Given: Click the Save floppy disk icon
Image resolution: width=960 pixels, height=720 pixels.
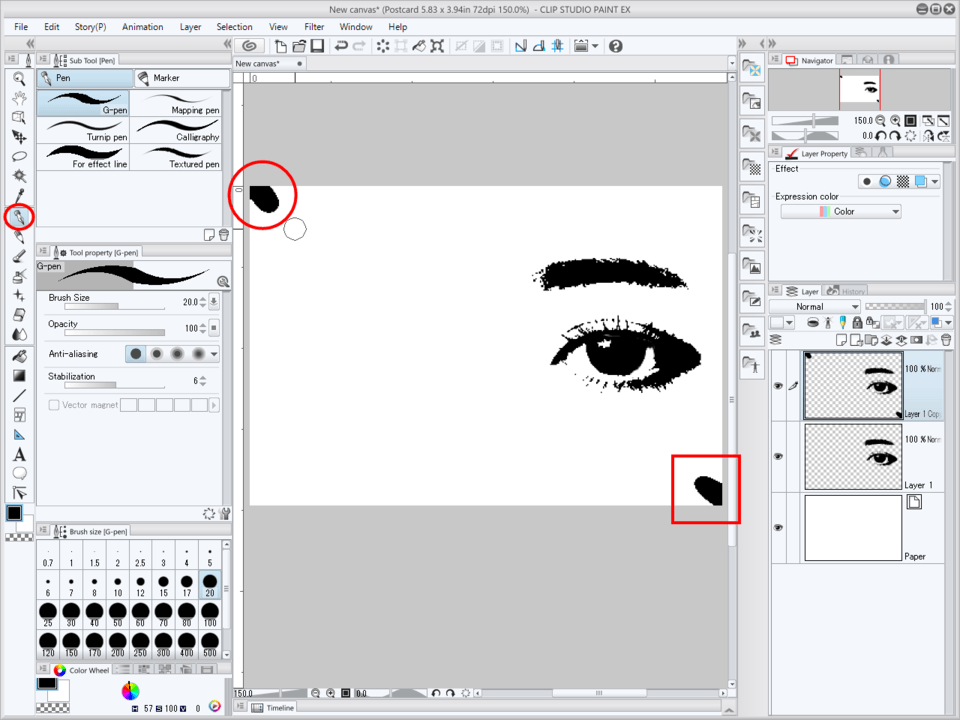Looking at the screenshot, I should click(x=317, y=46).
